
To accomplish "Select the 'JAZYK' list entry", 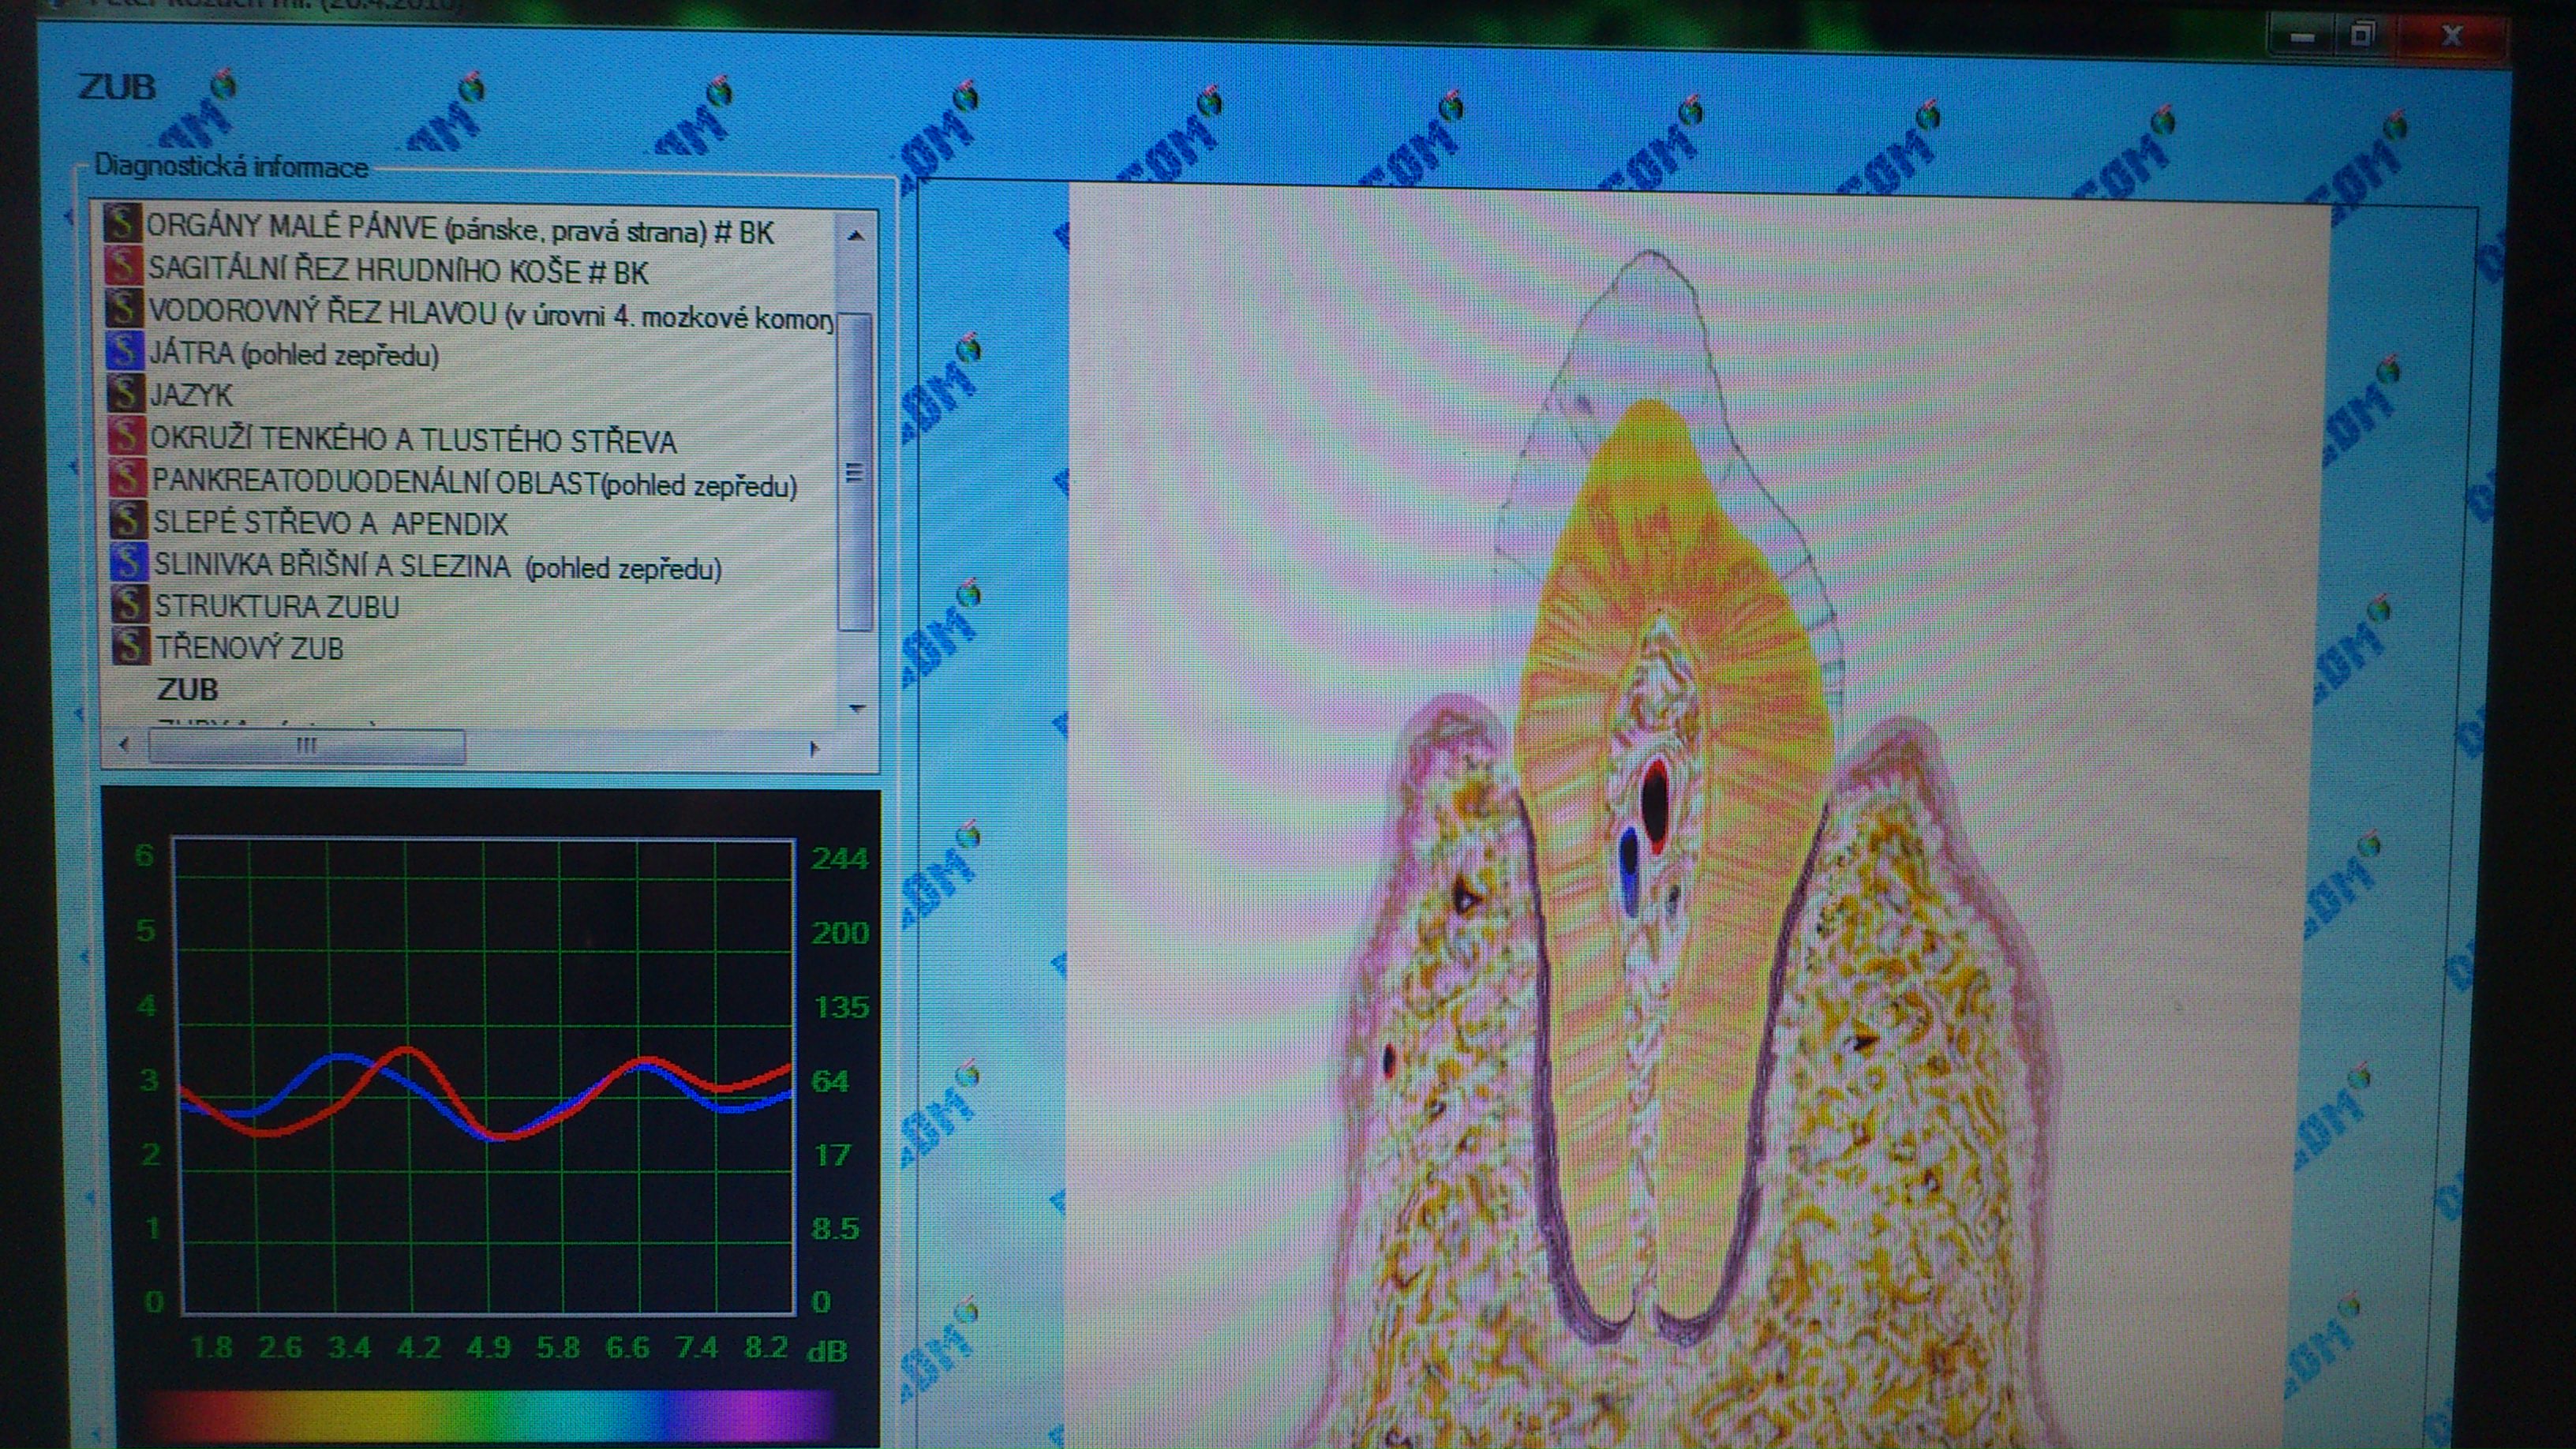I will pyautogui.click(x=191, y=395).
